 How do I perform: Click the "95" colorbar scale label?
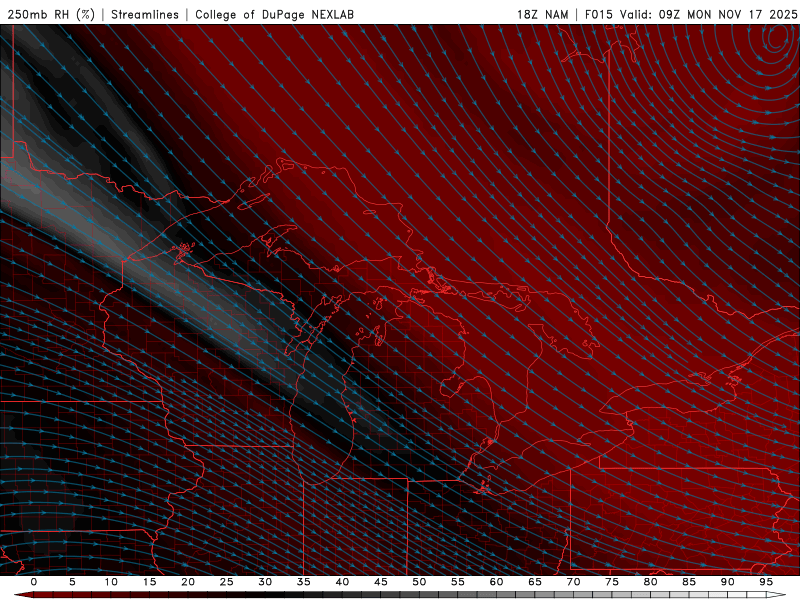click(766, 582)
